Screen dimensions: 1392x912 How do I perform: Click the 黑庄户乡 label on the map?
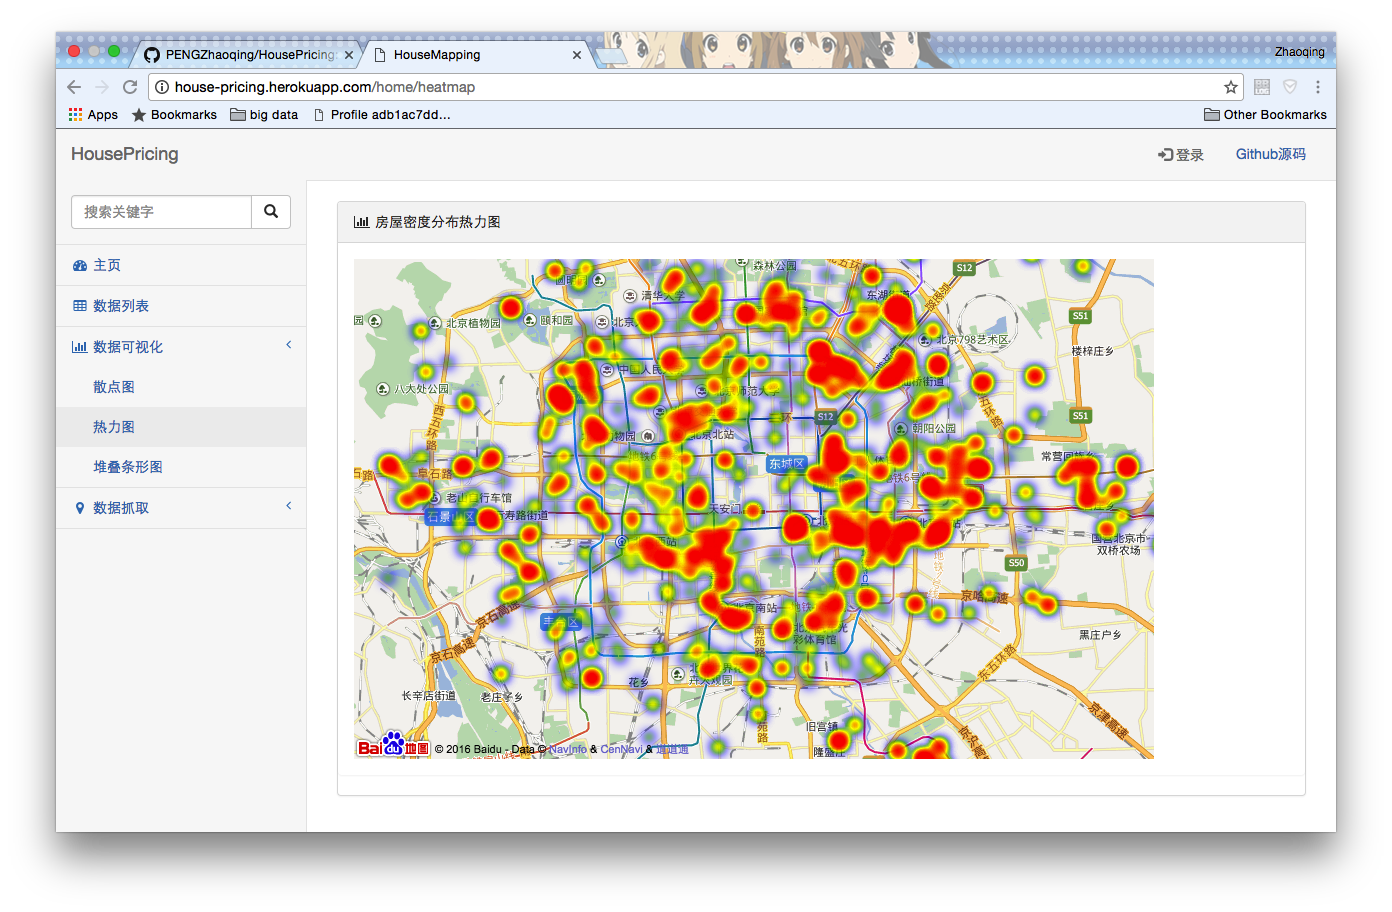tap(1100, 635)
